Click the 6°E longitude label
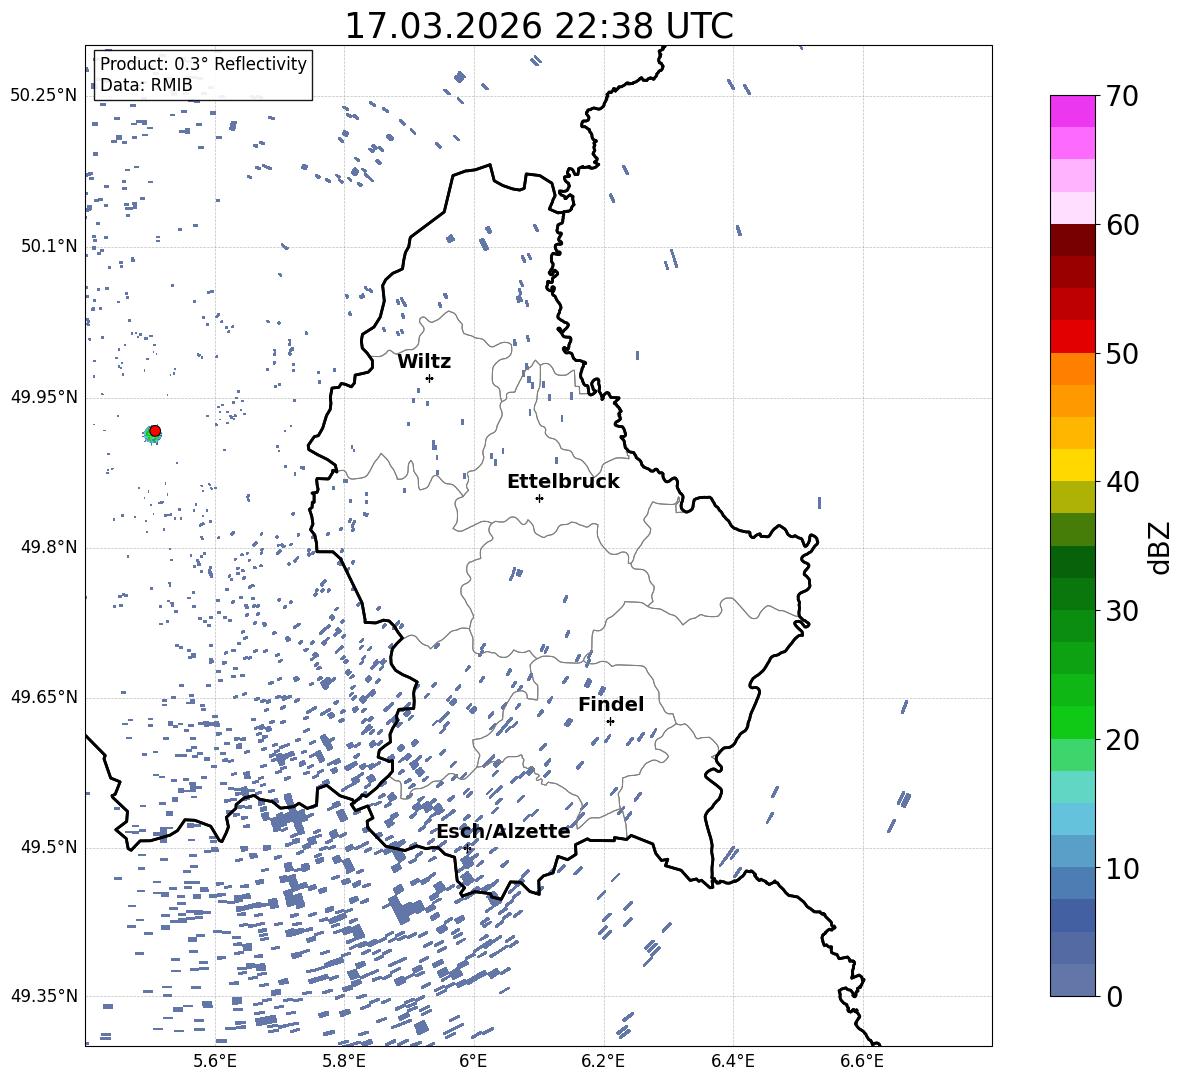 tap(473, 1061)
